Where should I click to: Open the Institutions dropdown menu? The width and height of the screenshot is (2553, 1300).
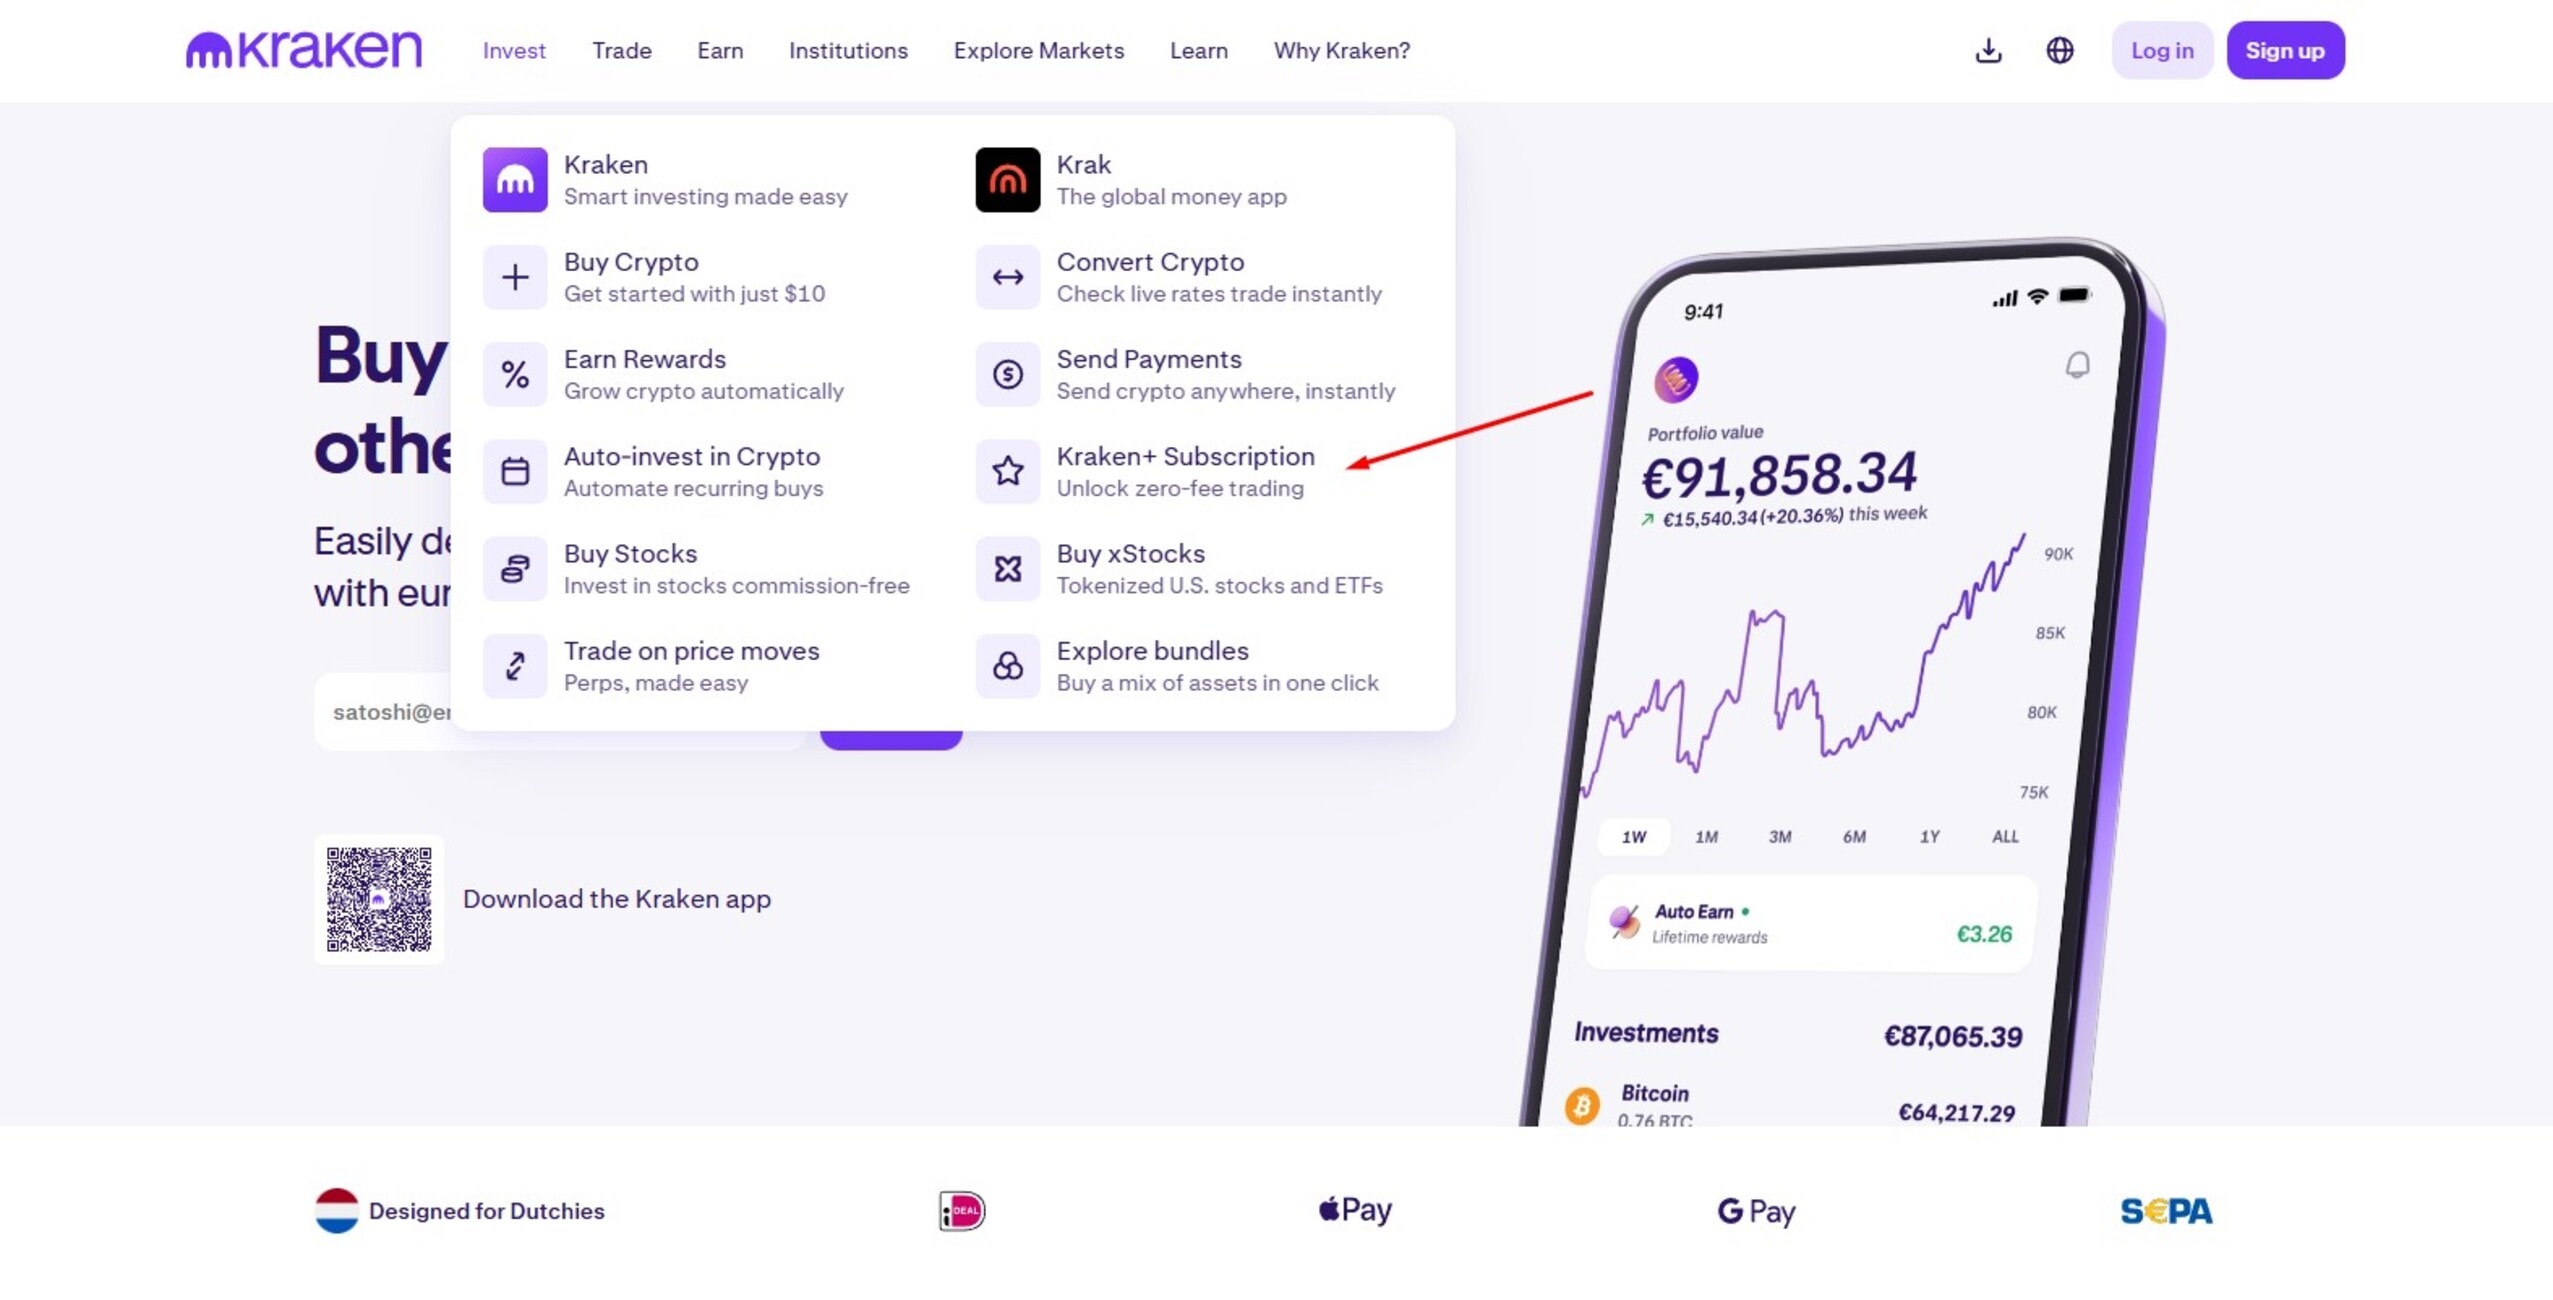click(847, 50)
